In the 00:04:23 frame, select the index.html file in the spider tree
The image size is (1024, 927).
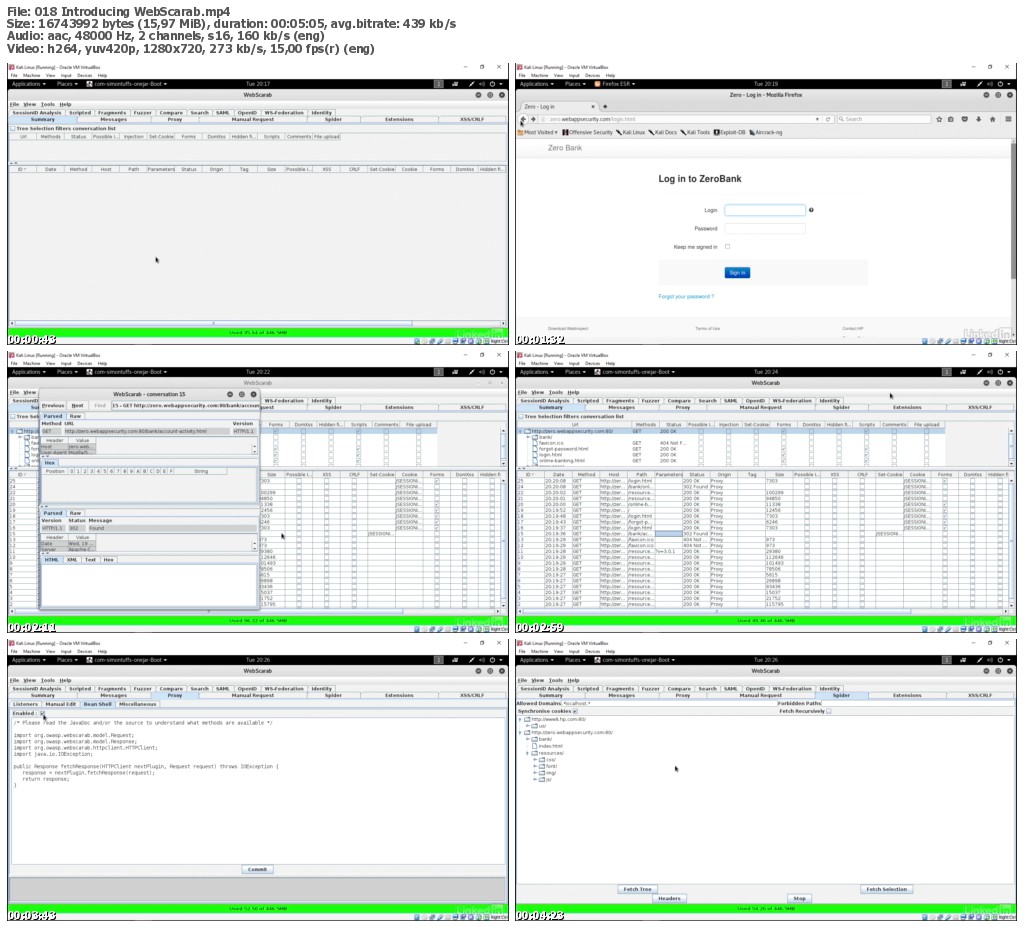547,746
